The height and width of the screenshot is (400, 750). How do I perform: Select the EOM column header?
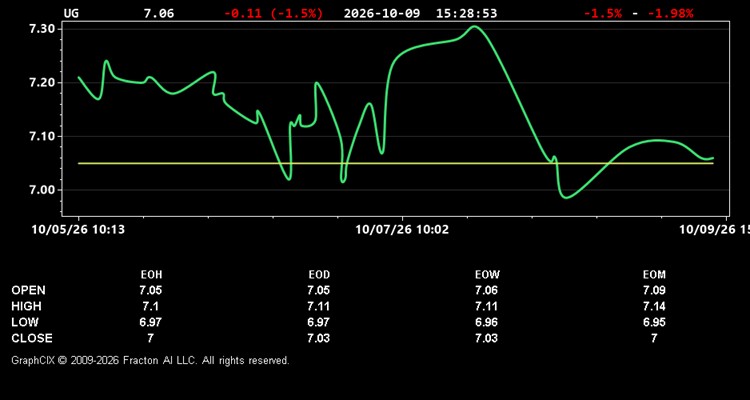pos(654,275)
